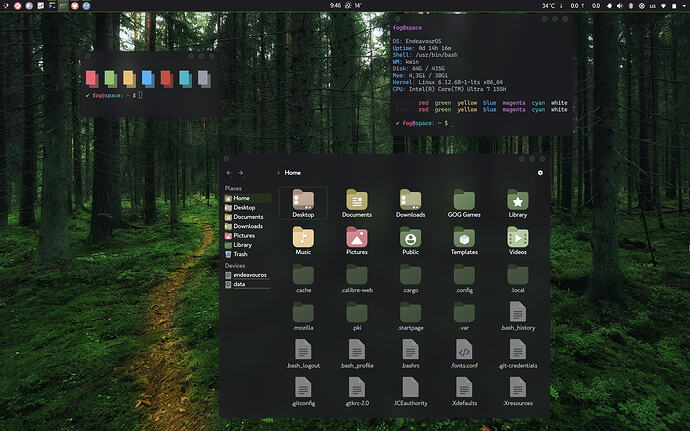Screen dimensions: 690x431
Task: Select the .git-credentials file
Action: point(518,354)
